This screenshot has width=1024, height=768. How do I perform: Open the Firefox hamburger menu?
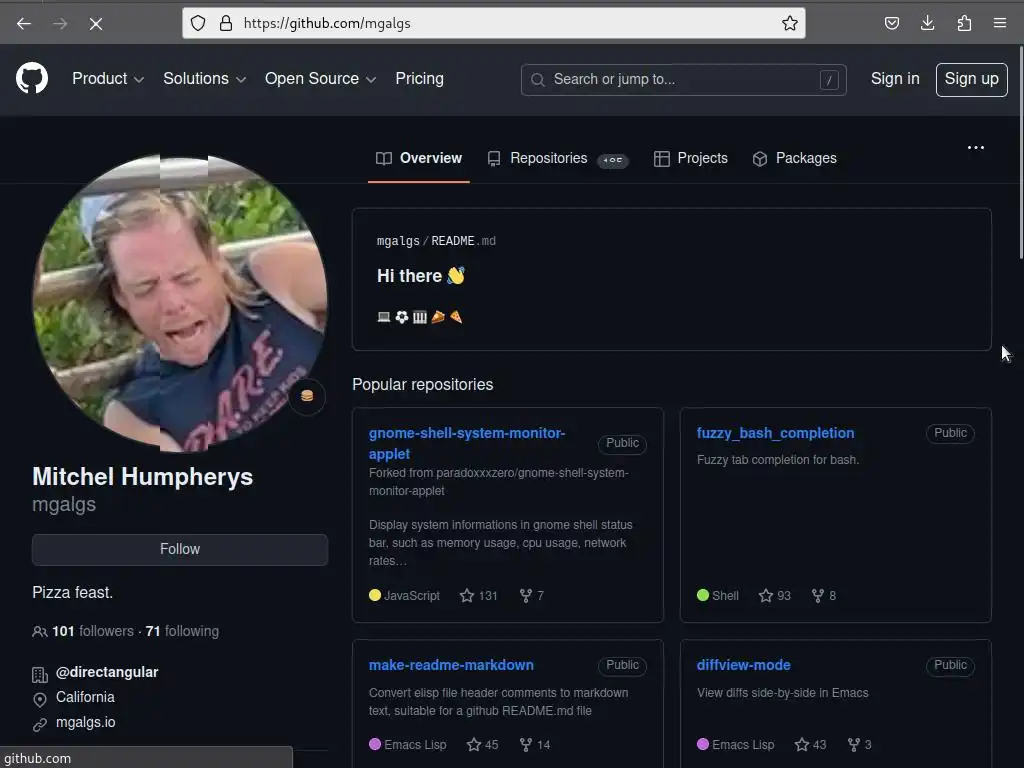(1000, 24)
